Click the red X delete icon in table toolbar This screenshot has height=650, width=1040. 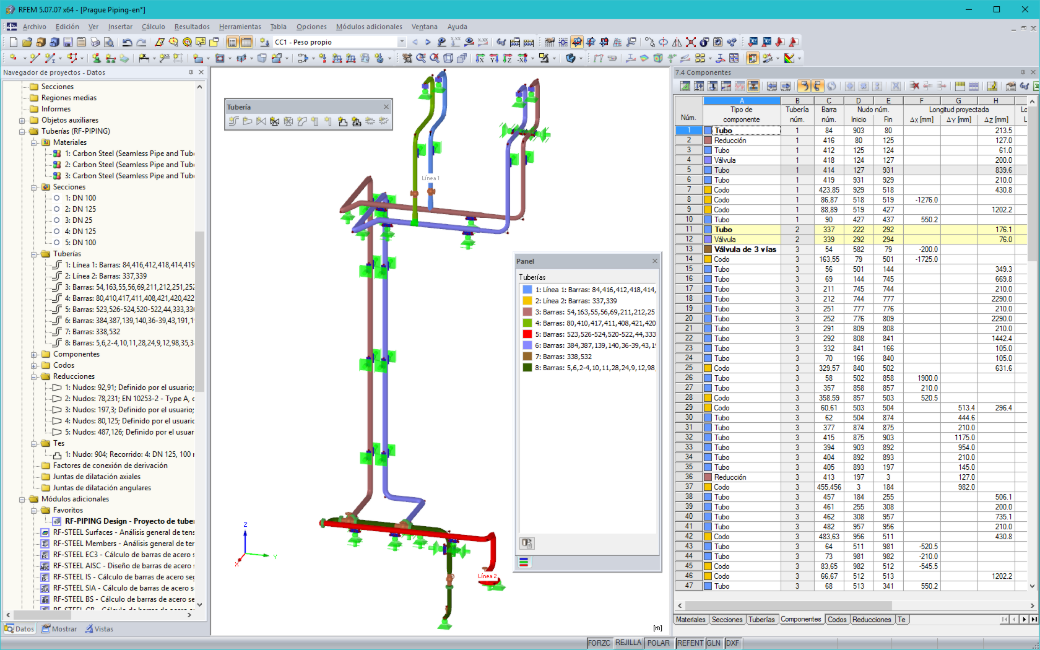[x=914, y=86]
